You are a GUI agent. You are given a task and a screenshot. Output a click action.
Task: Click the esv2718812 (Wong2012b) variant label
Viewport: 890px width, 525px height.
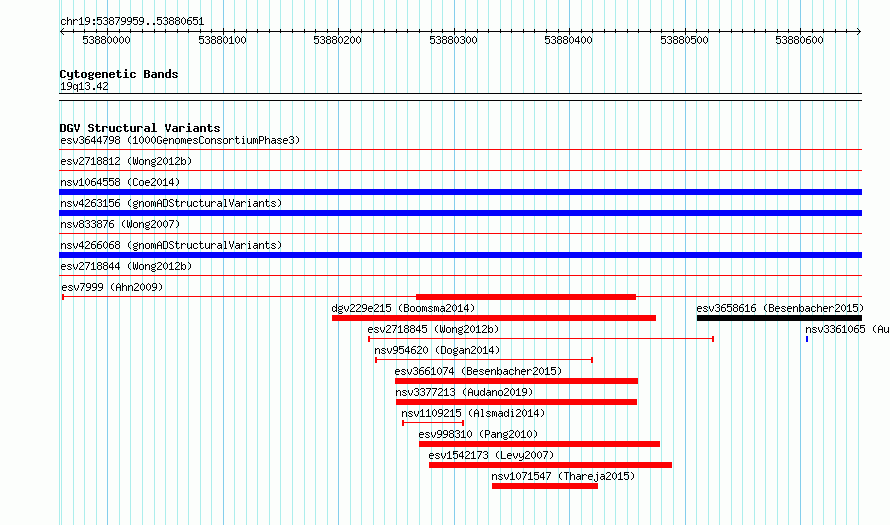coord(126,161)
